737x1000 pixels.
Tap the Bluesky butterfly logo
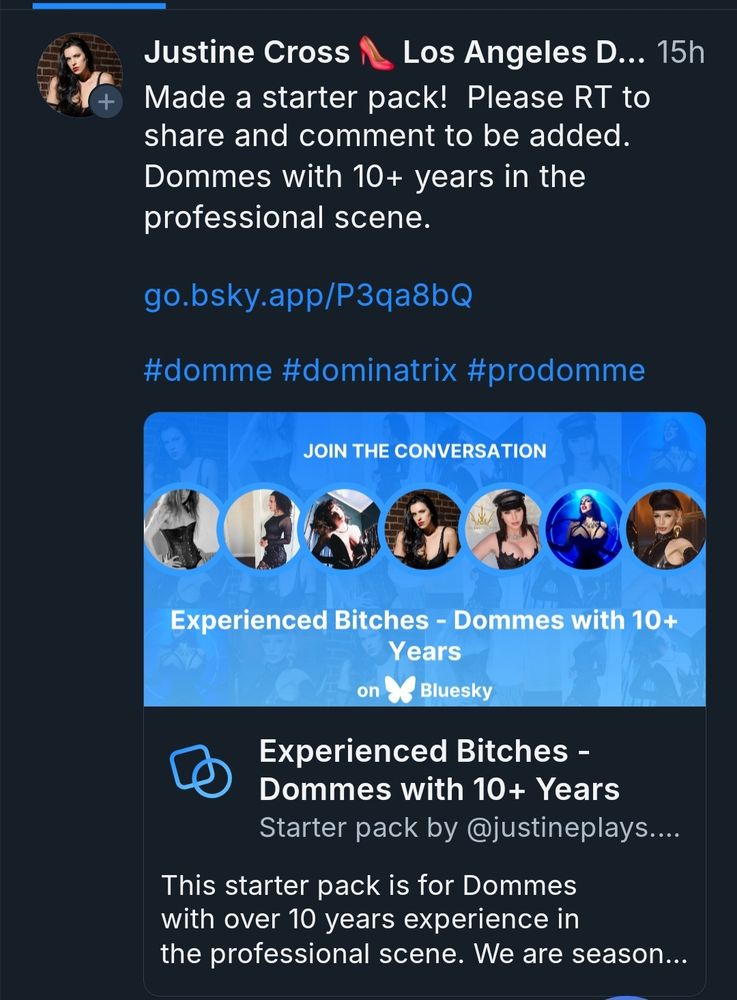click(400, 689)
